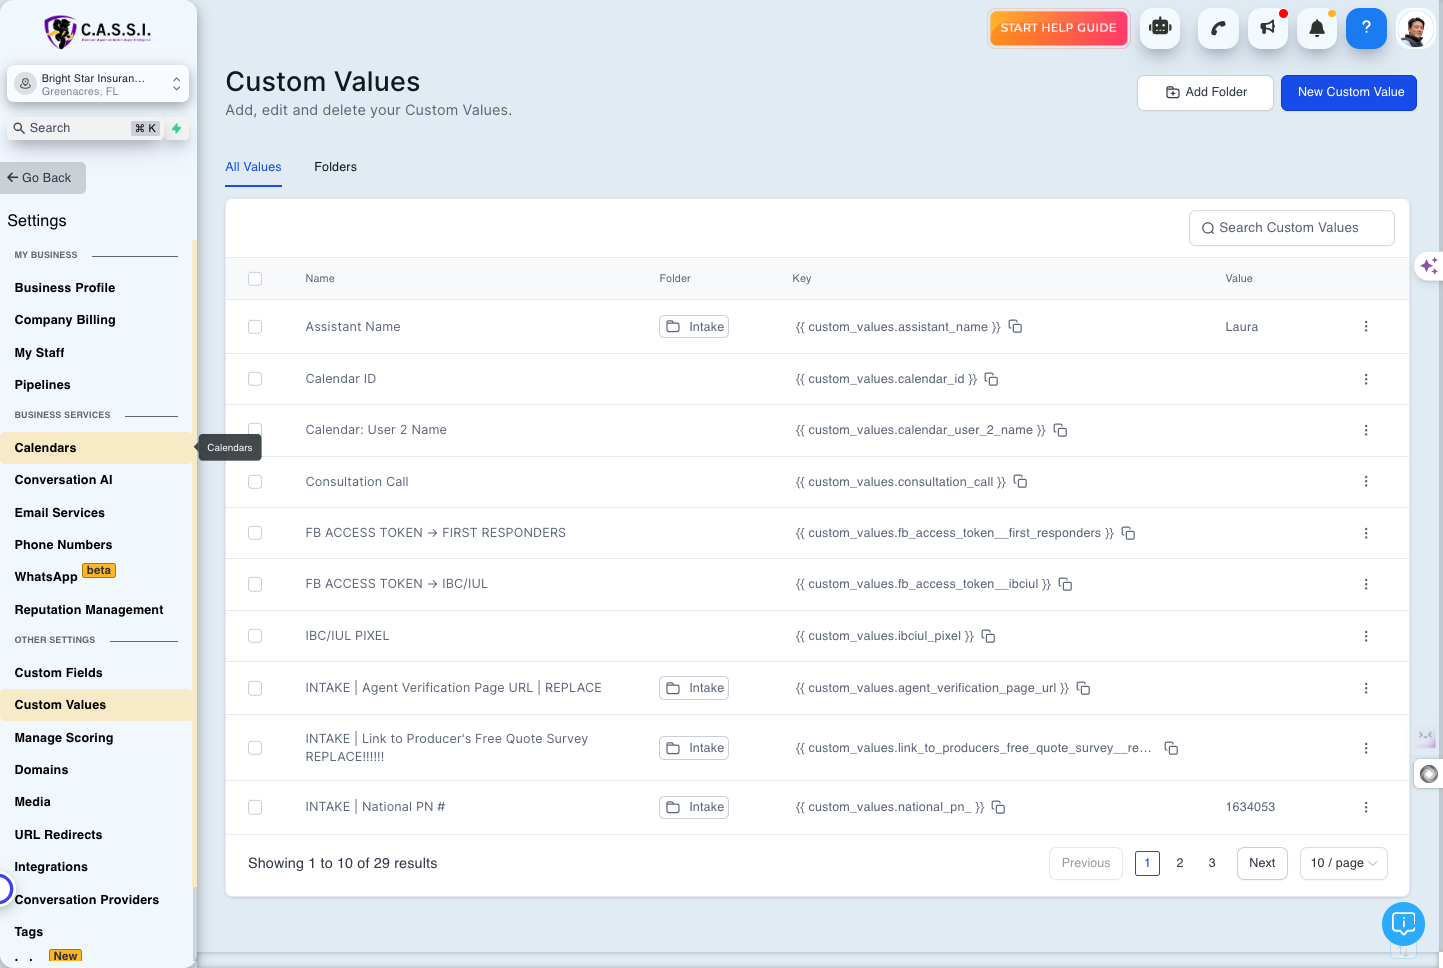Image resolution: width=1443 pixels, height=968 pixels.
Task: Open the notifications bell
Action: click(1317, 28)
